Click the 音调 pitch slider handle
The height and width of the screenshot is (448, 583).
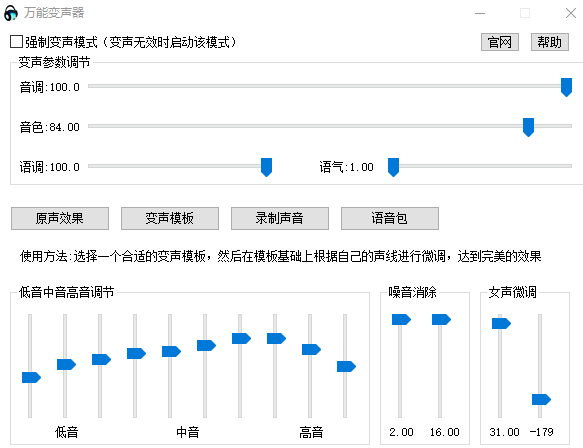566,87
